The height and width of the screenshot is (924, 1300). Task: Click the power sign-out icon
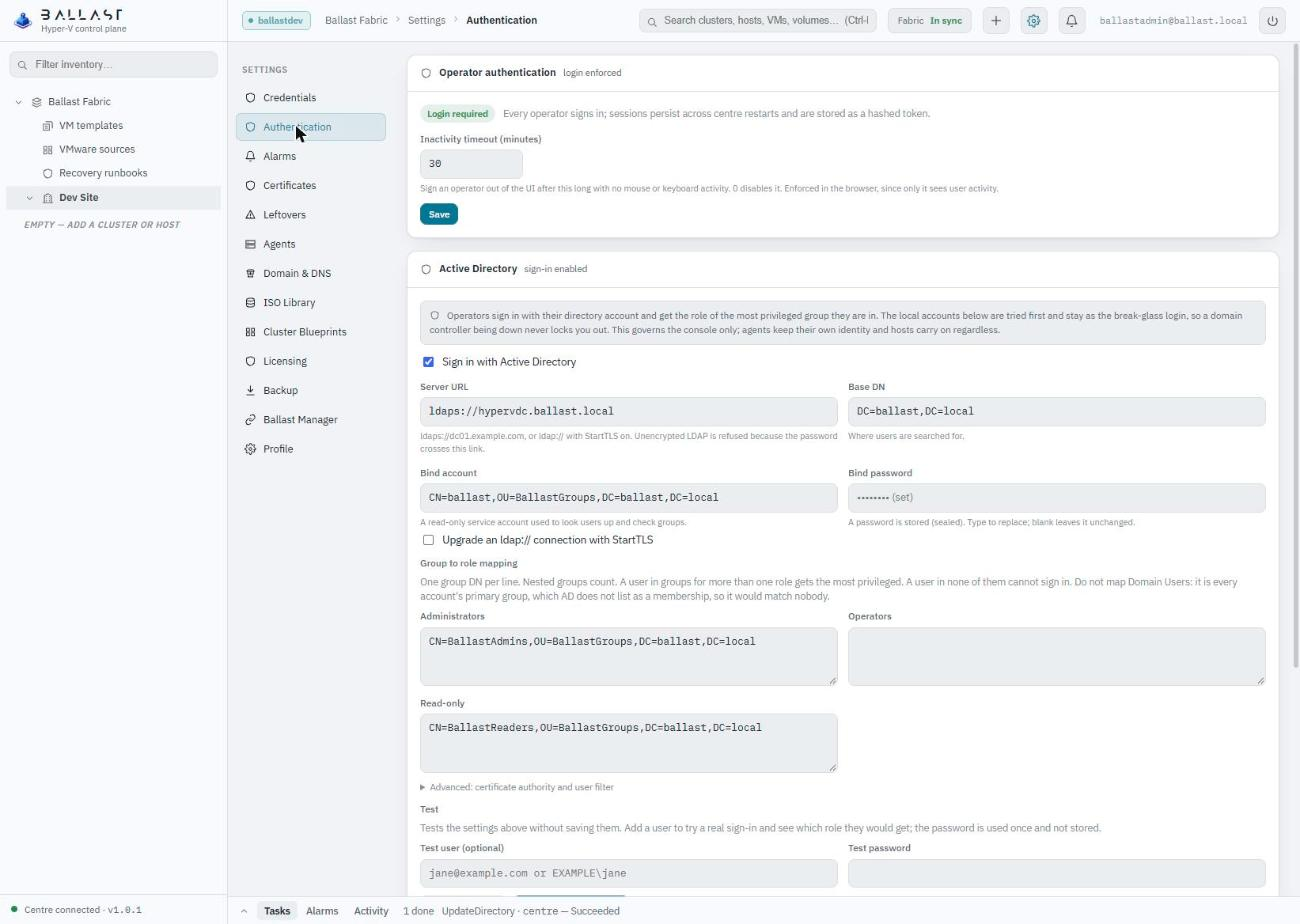tap(1272, 20)
